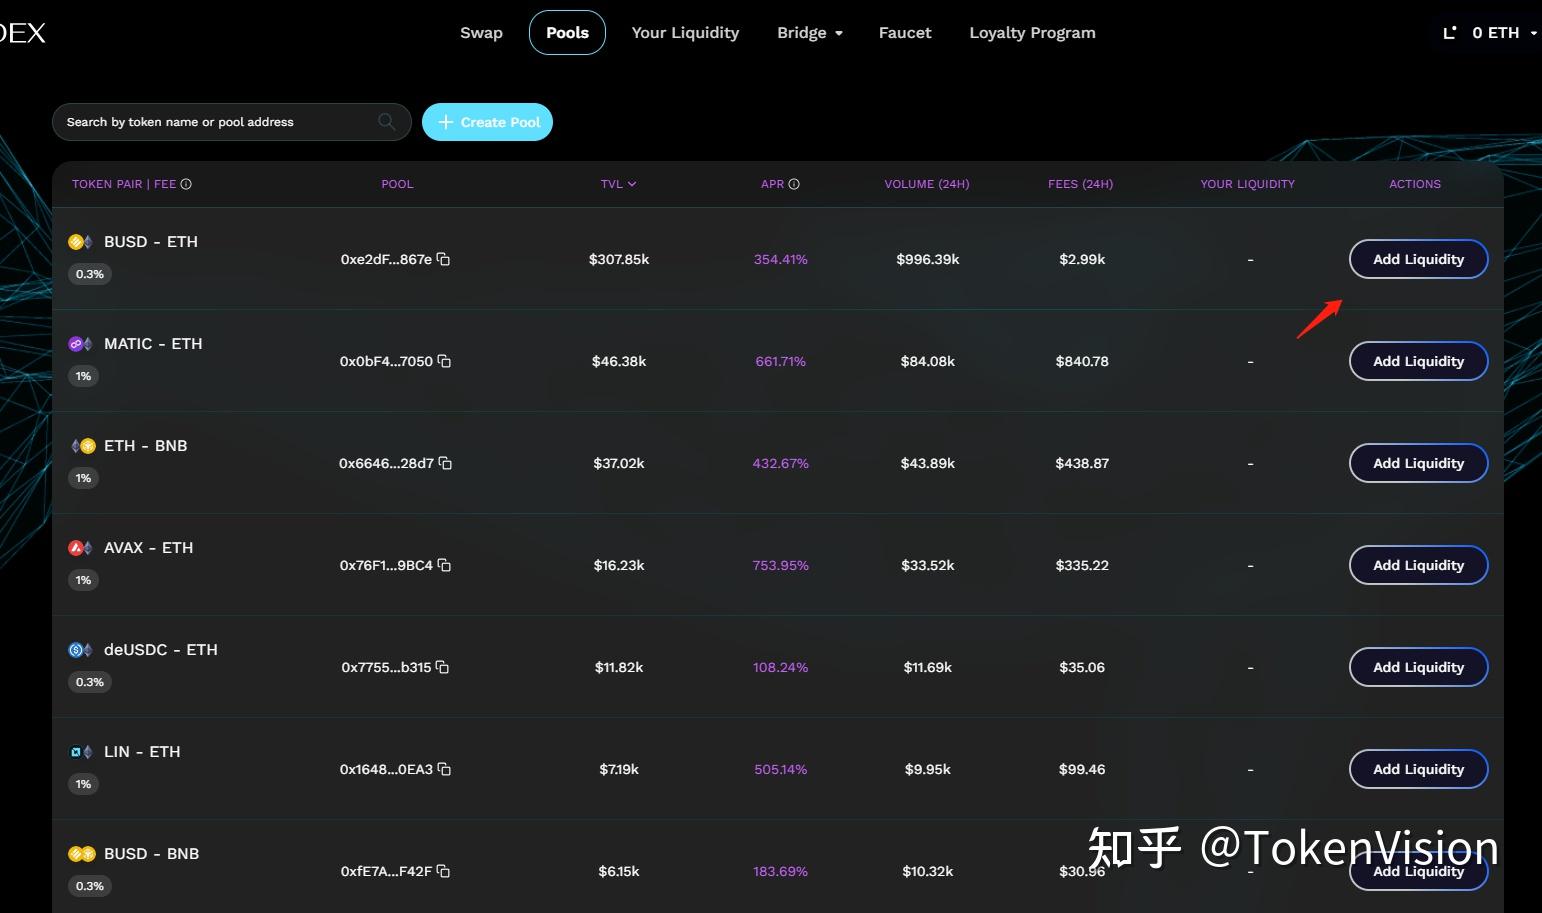Viewport: 1542px width, 913px height.
Task: Click the BUSD-ETH token pair icons
Action: coord(80,241)
